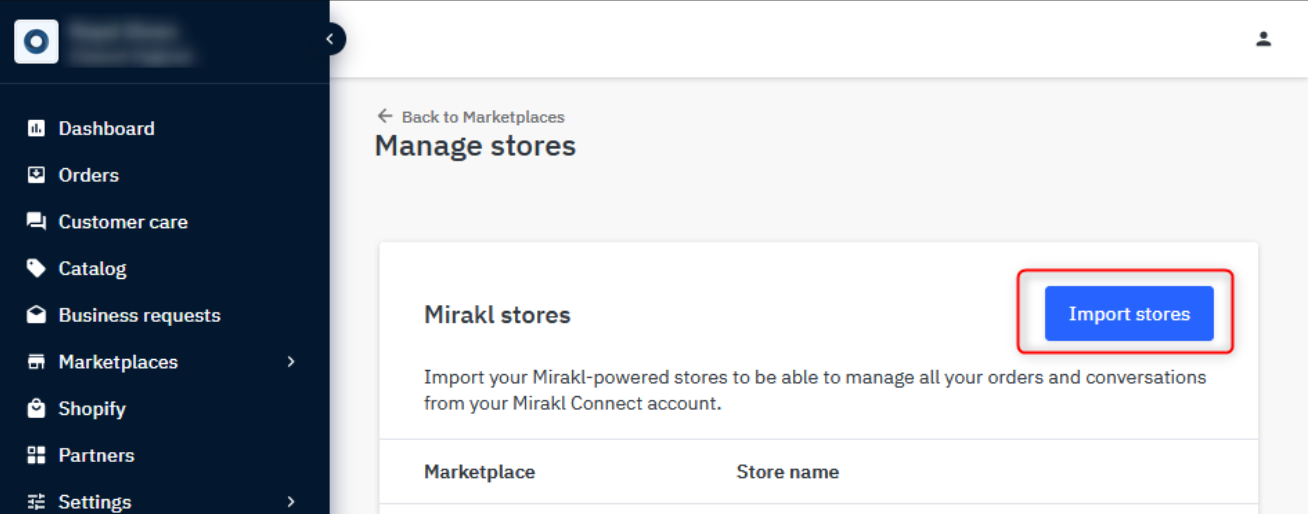1308x514 pixels.
Task: Click the Import stores button
Action: [x=1129, y=314]
